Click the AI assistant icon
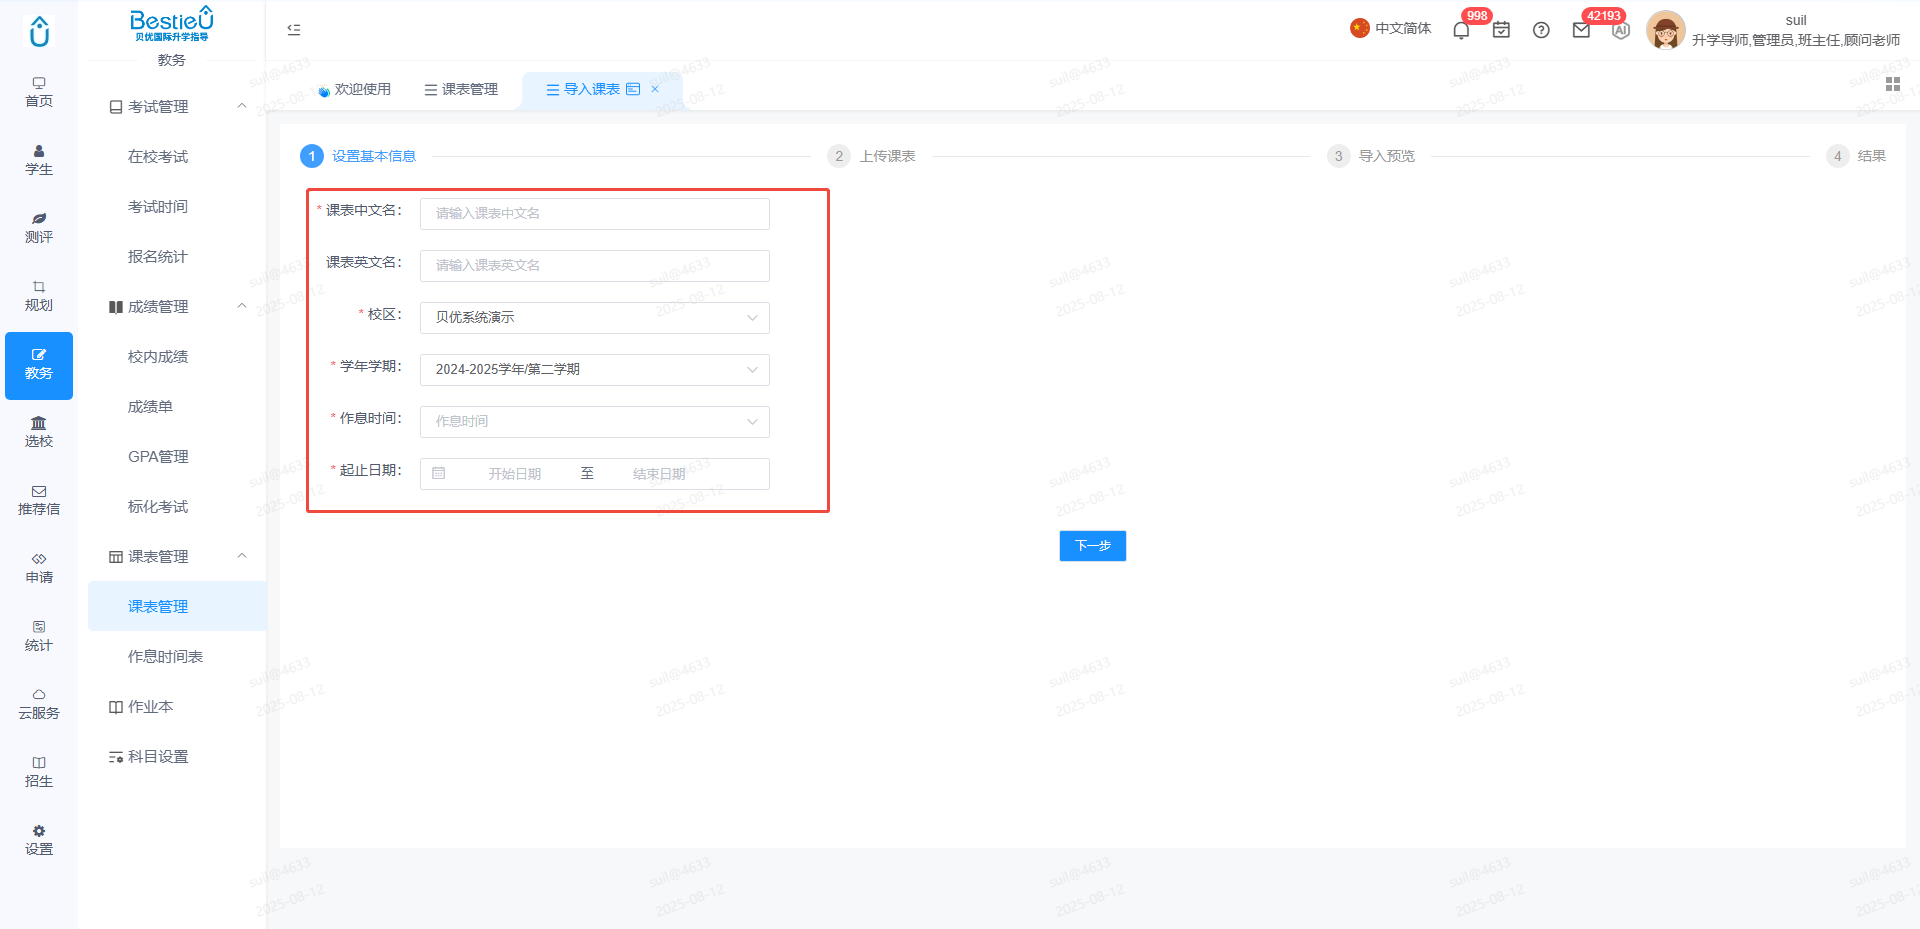This screenshot has height=929, width=1920. 1621,30
